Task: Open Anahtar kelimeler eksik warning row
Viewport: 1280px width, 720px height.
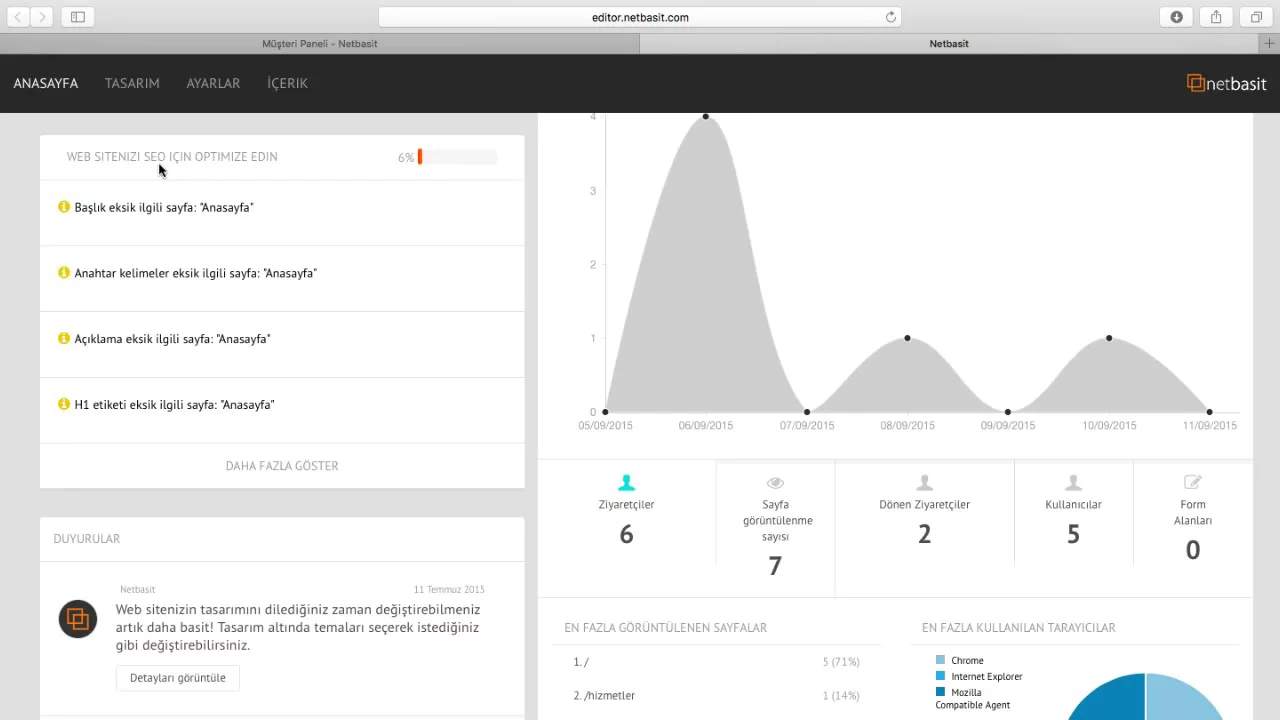Action: tap(282, 279)
